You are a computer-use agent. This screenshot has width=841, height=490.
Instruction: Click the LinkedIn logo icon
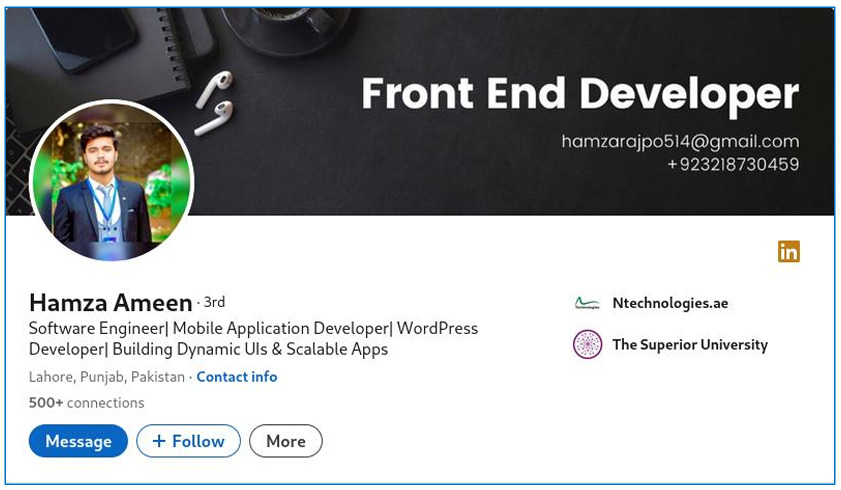(789, 252)
